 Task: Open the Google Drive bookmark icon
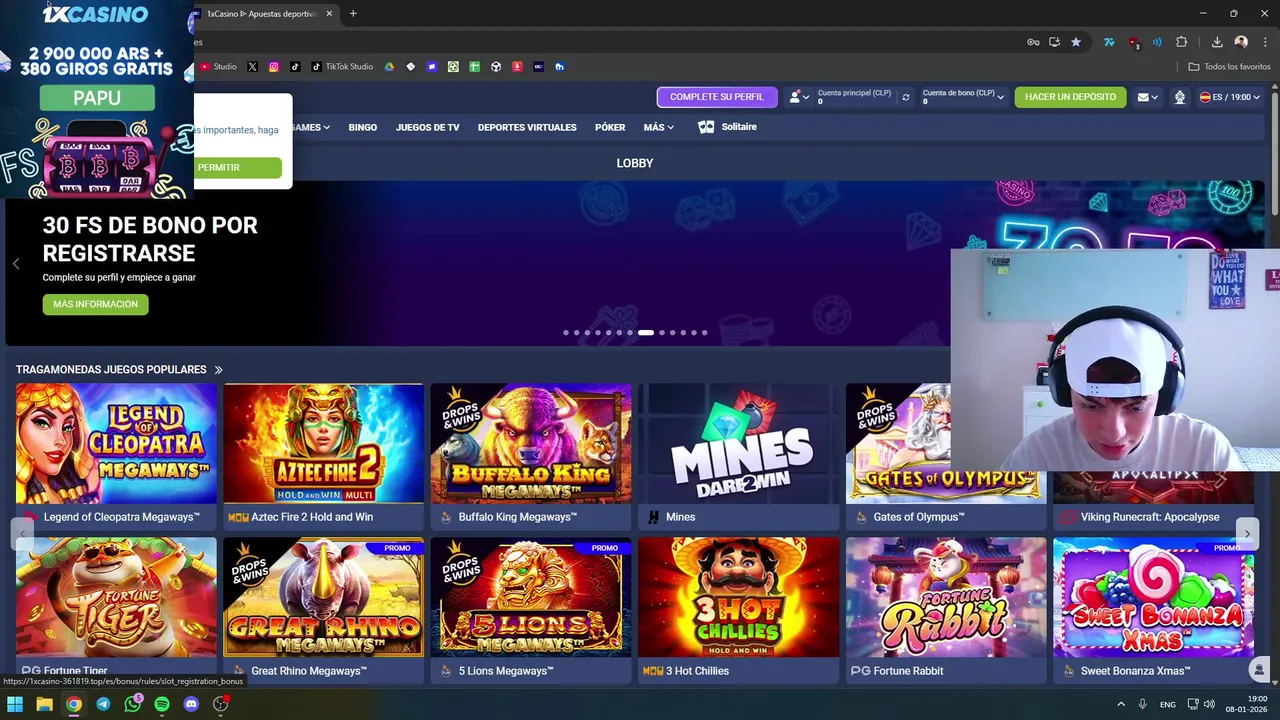pos(389,67)
